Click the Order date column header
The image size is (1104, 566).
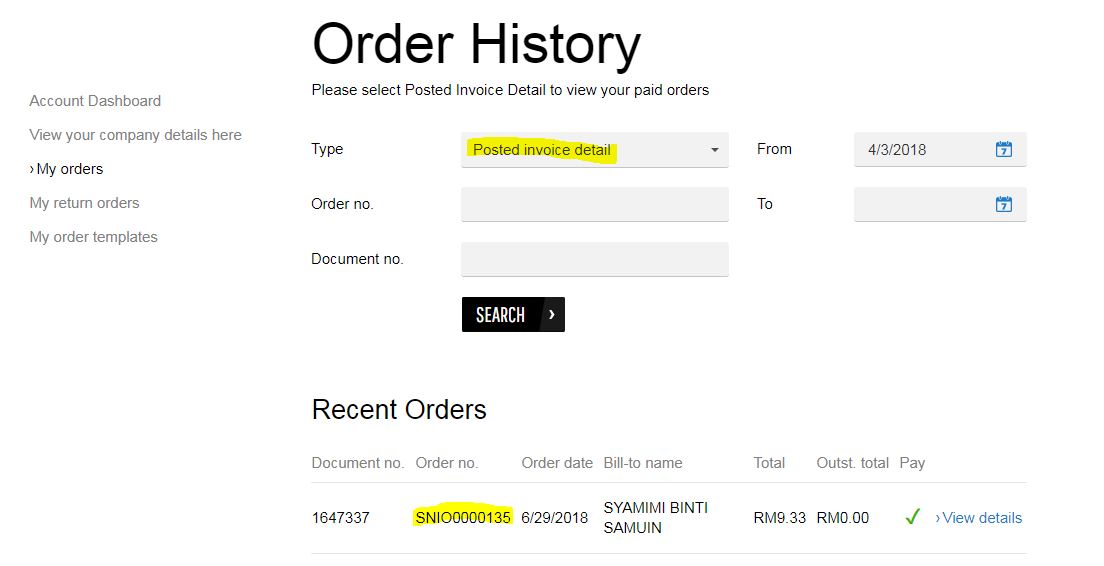(557, 463)
